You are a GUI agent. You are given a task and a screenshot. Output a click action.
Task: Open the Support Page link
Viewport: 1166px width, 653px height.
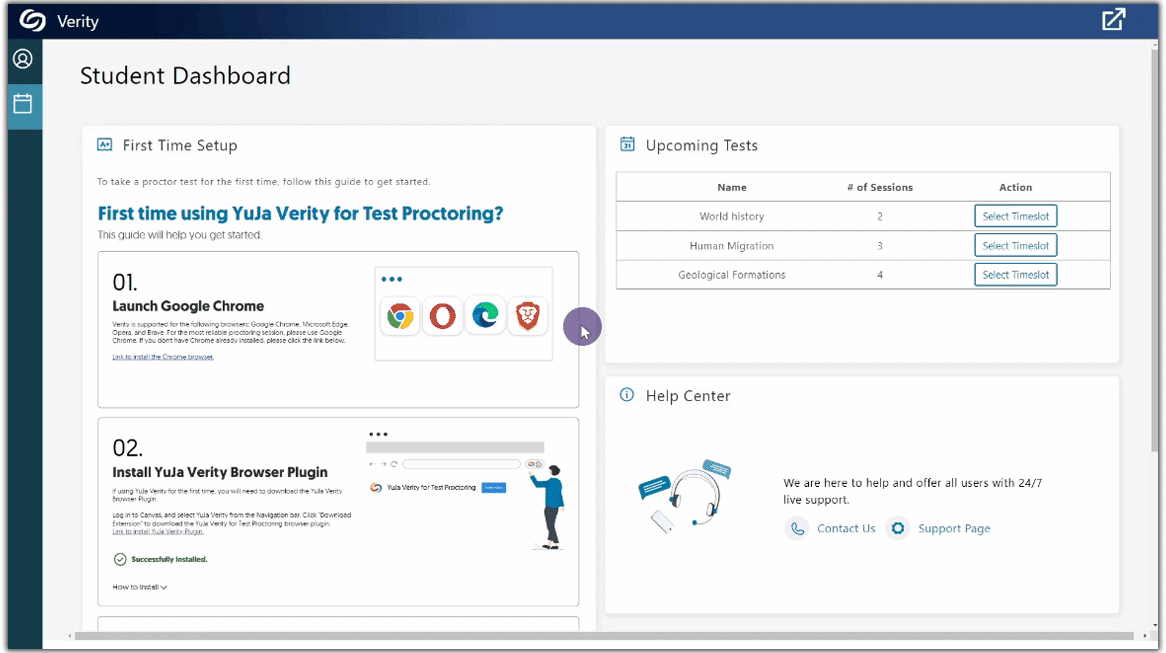(x=954, y=528)
